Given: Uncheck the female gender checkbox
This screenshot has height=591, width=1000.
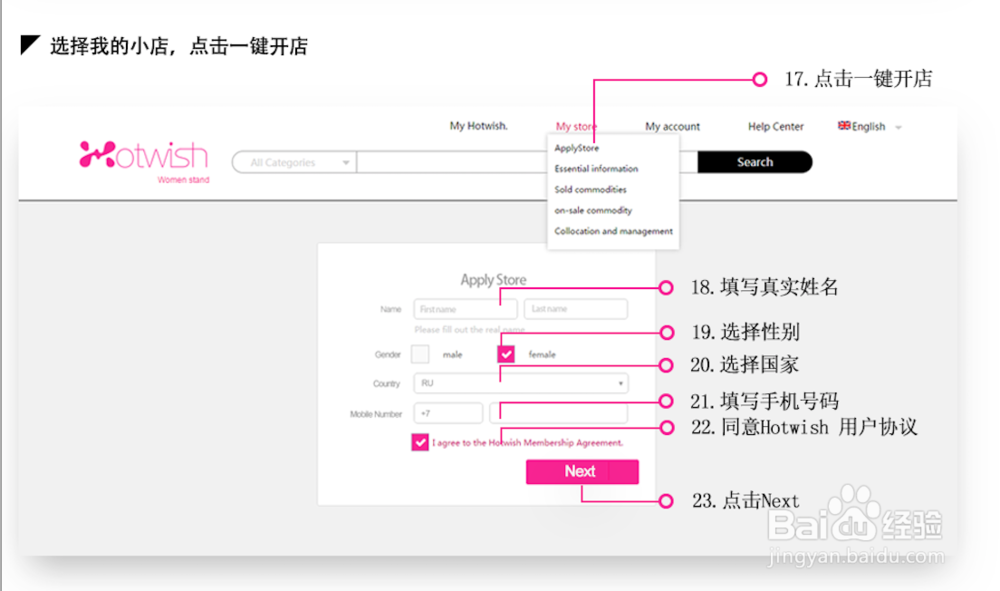Looking at the screenshot, I should pos(506,354).
